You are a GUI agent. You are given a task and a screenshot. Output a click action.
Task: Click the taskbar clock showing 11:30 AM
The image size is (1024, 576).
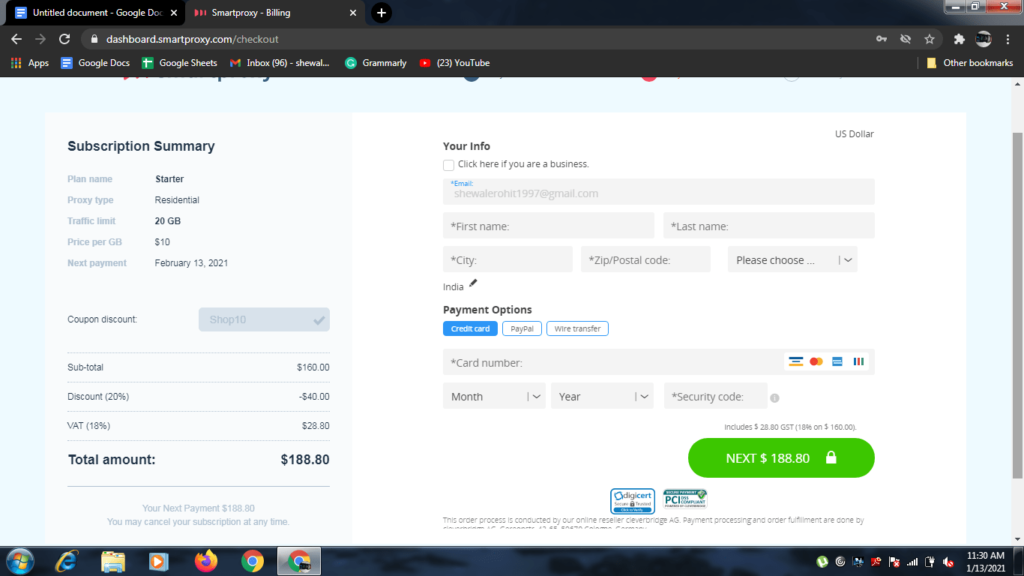(985, 562)
